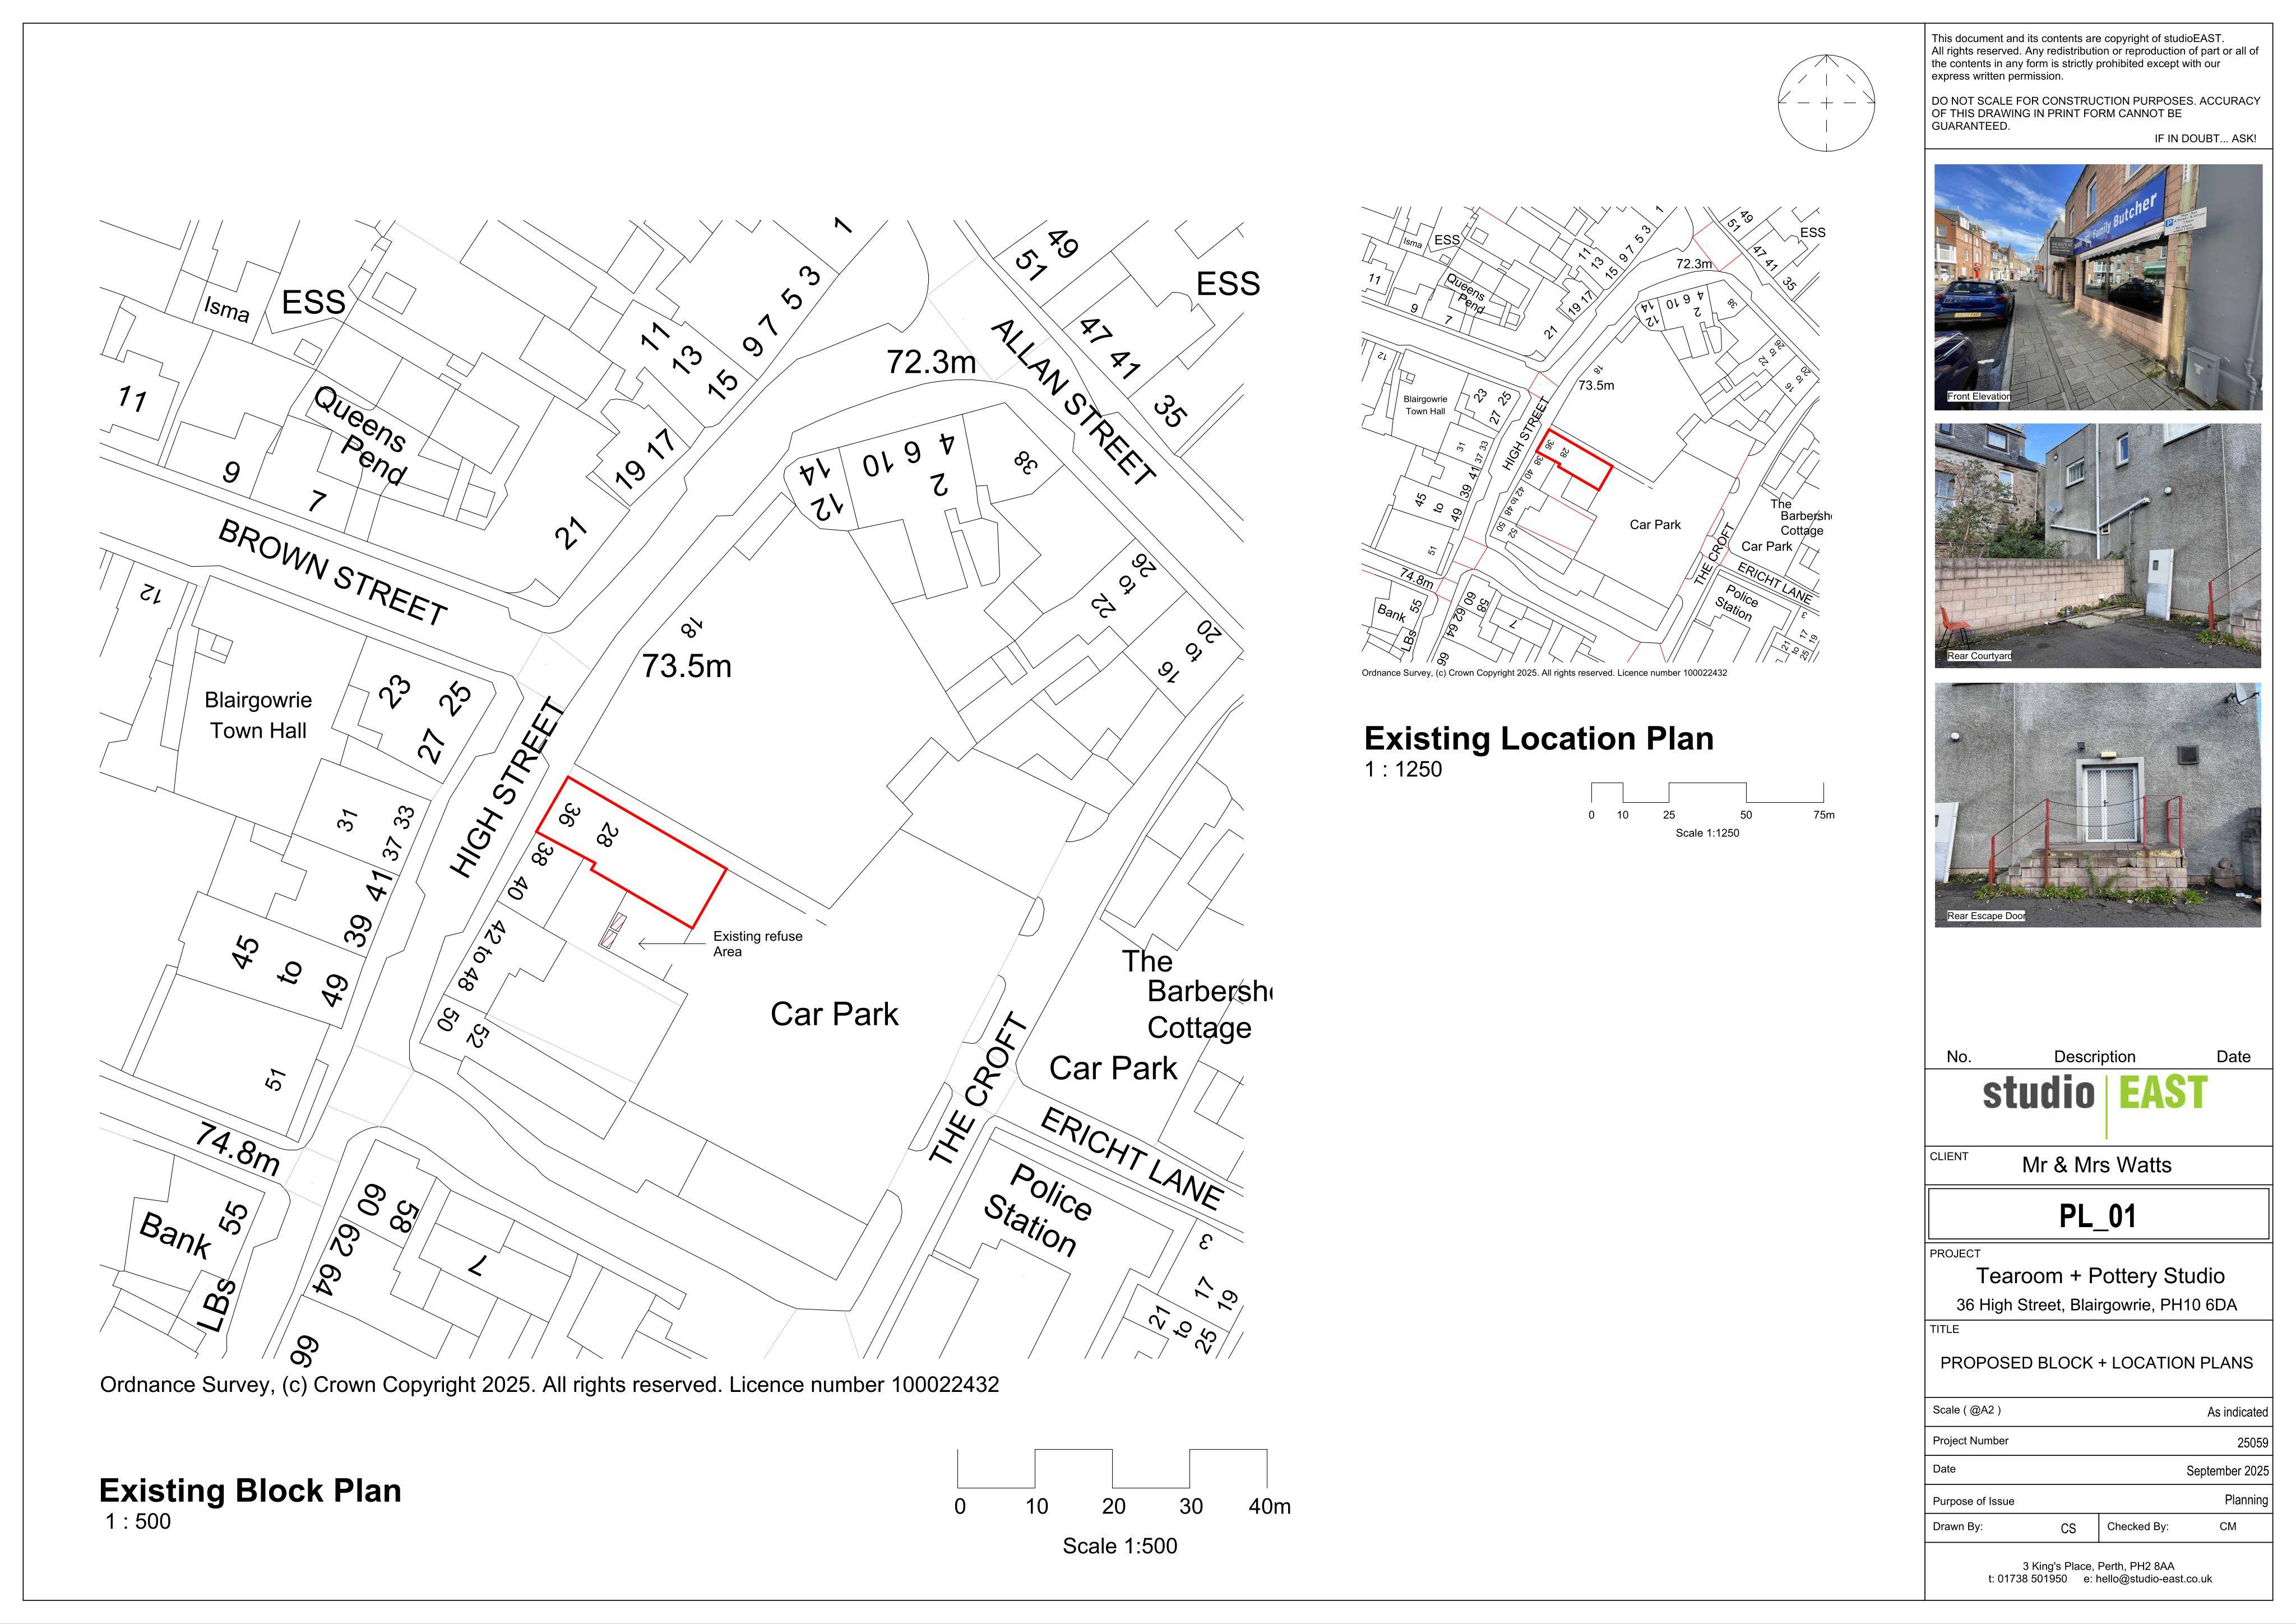Select the 3 King's Place, Perth office address
The image size is (2296, 1624).
[2098, 1566]
